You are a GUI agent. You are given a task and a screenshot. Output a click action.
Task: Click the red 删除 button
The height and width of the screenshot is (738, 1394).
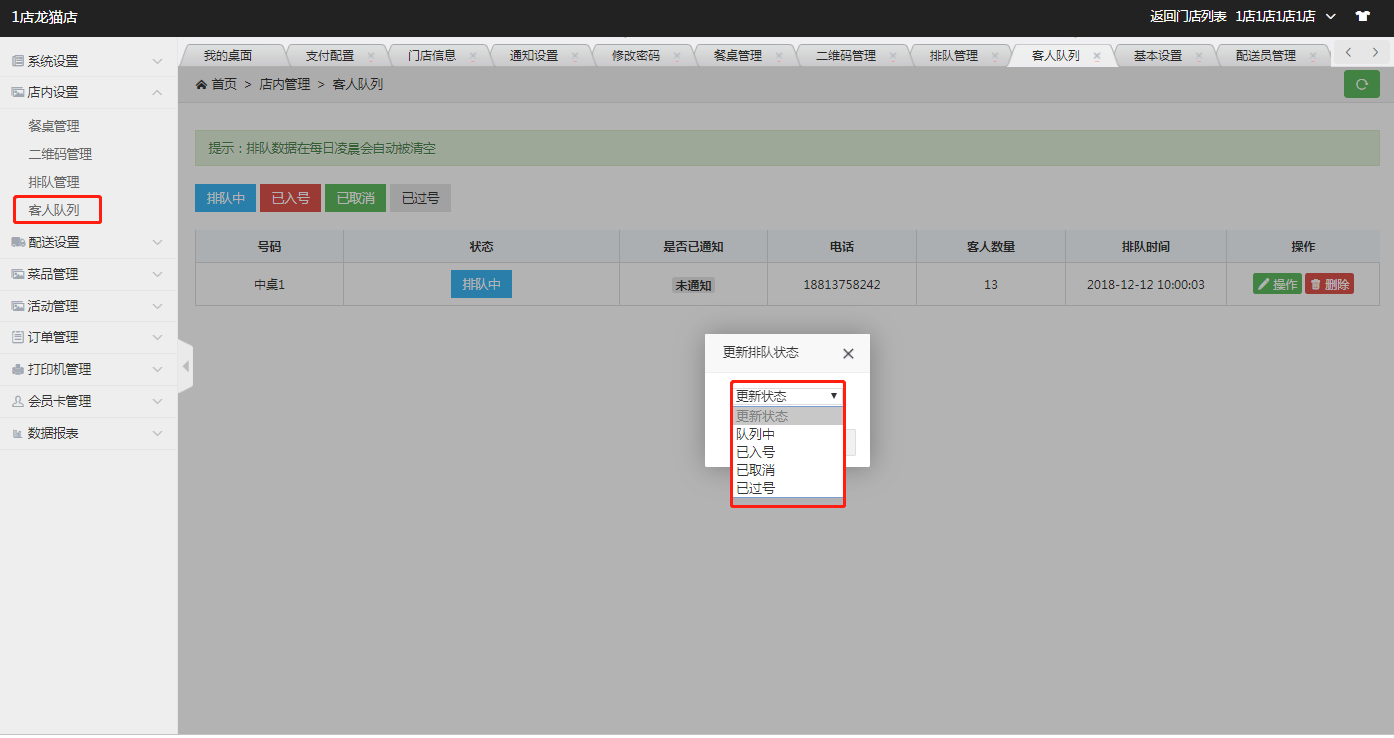coord(1329,285)
